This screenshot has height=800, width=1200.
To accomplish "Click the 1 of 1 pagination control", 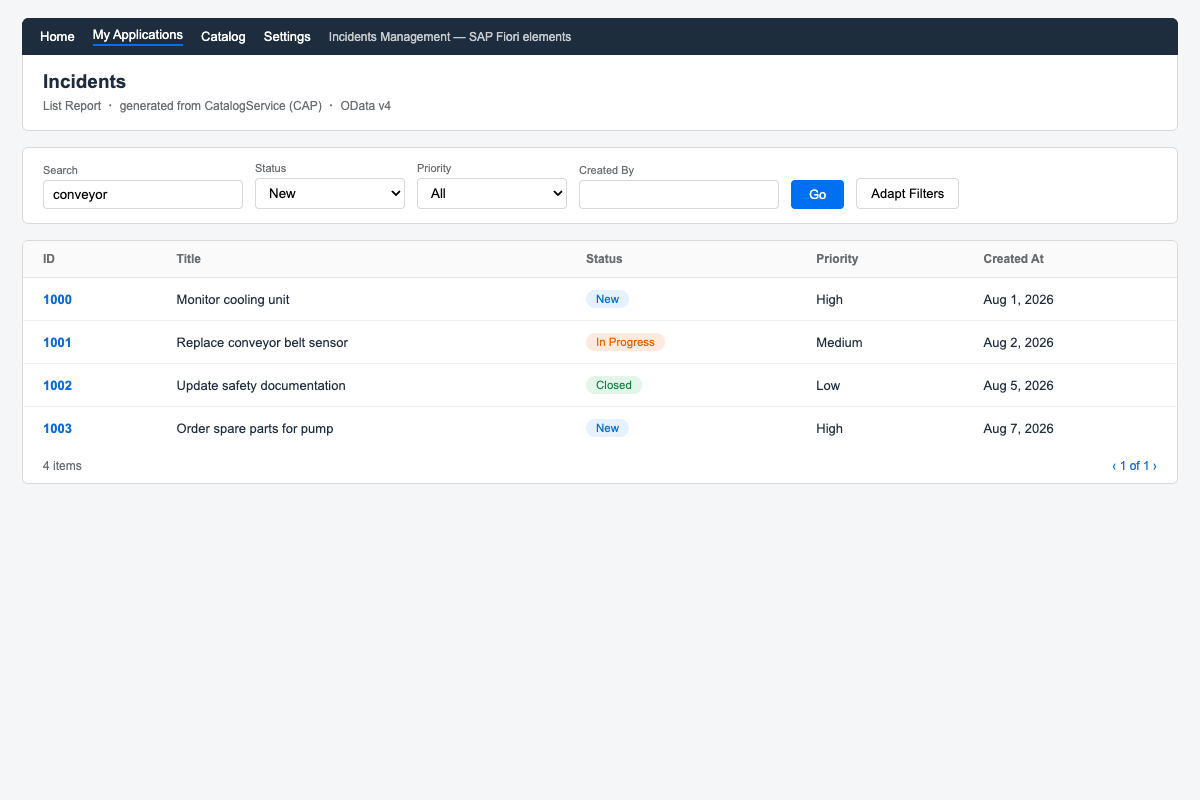I will (1134, 466).
